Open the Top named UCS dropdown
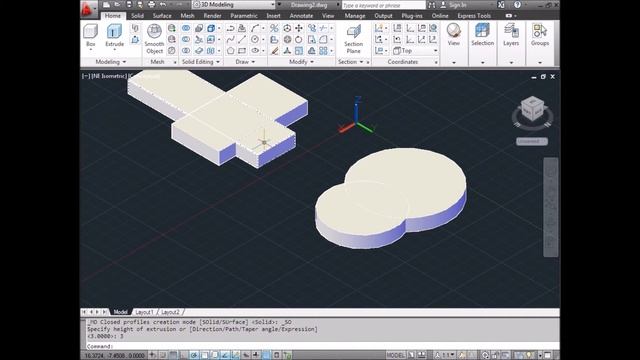Viewport: 640px width, 360px height. pyautogui.click(x=415, y=51)
